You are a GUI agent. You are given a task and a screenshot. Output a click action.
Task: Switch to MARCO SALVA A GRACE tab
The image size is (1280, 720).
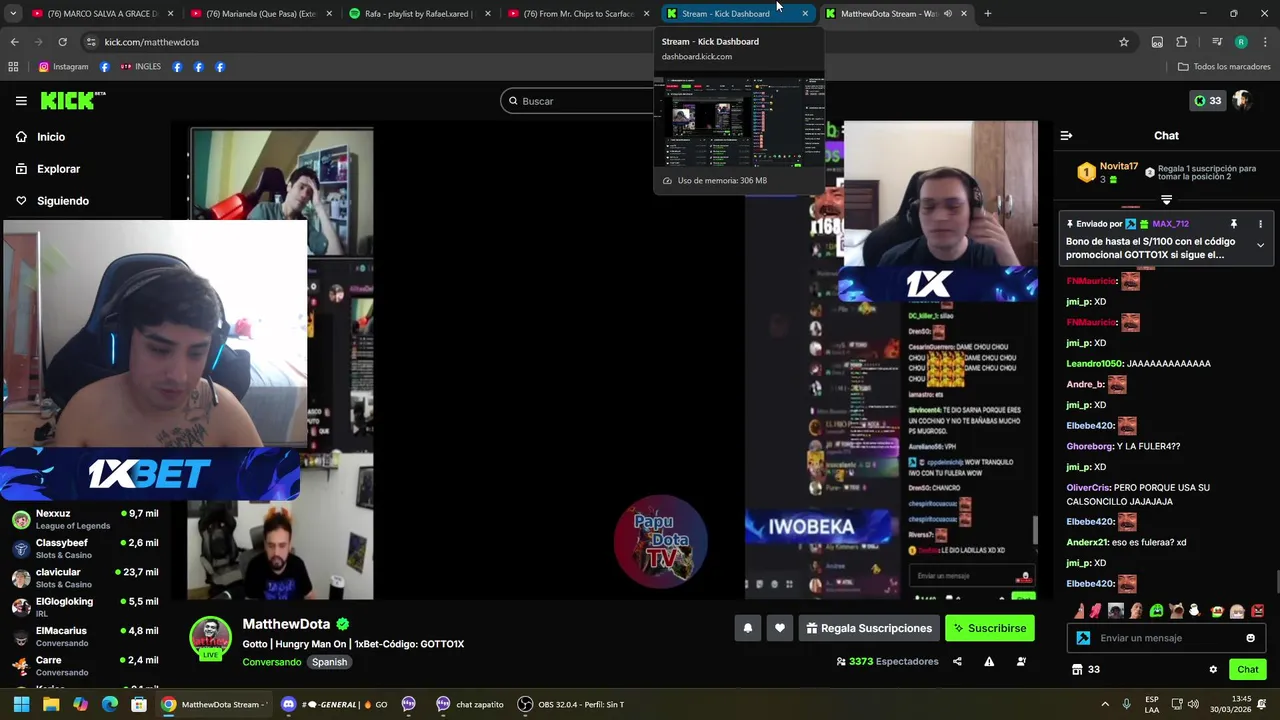pyautogui.click(x=103, y=14)
